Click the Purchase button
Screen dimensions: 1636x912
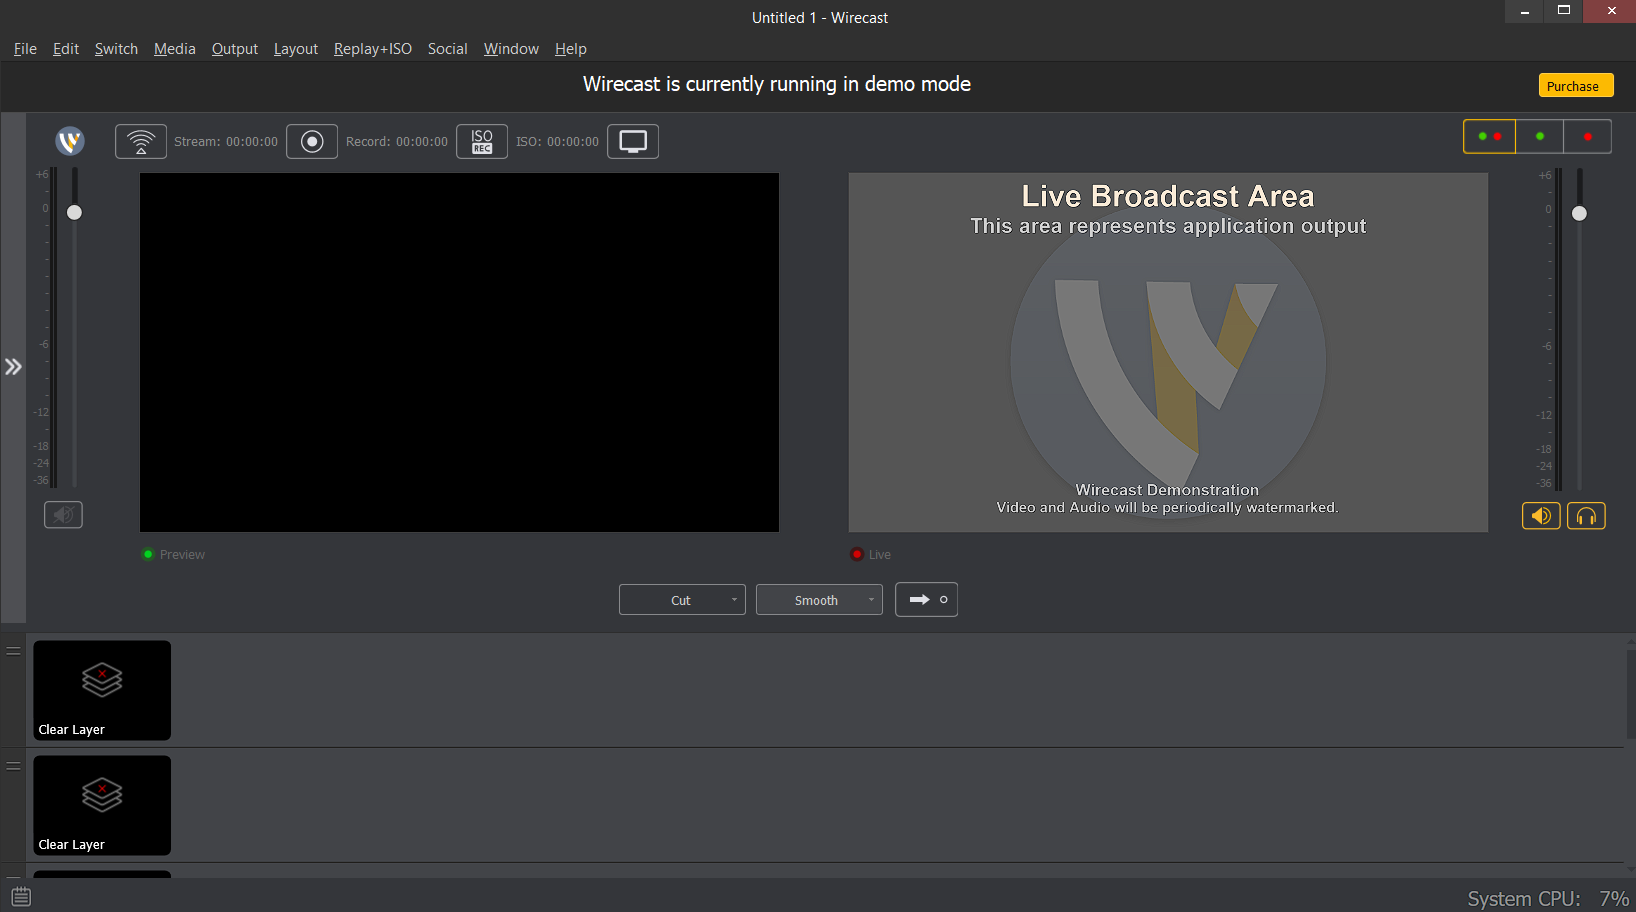[x=1576, y=86]
